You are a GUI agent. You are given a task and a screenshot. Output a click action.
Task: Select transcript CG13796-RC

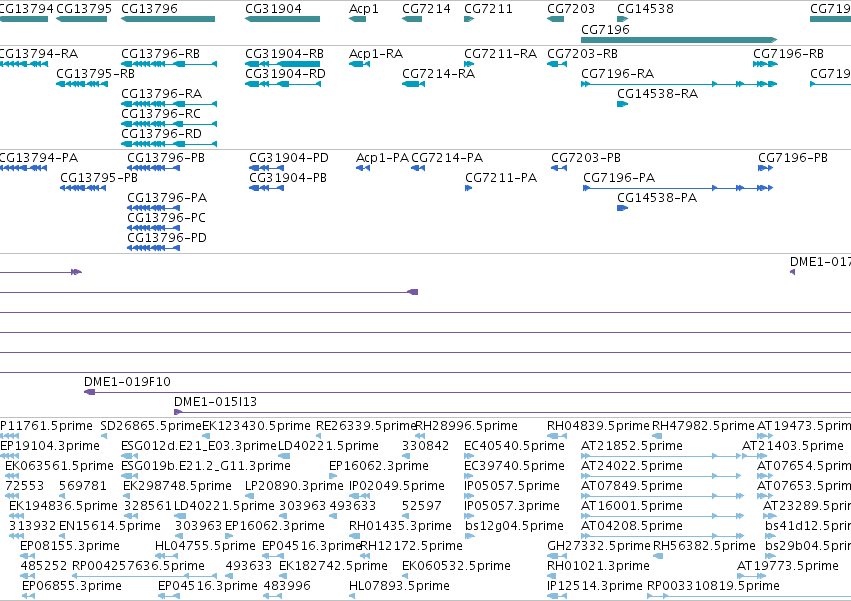[169, 124]
